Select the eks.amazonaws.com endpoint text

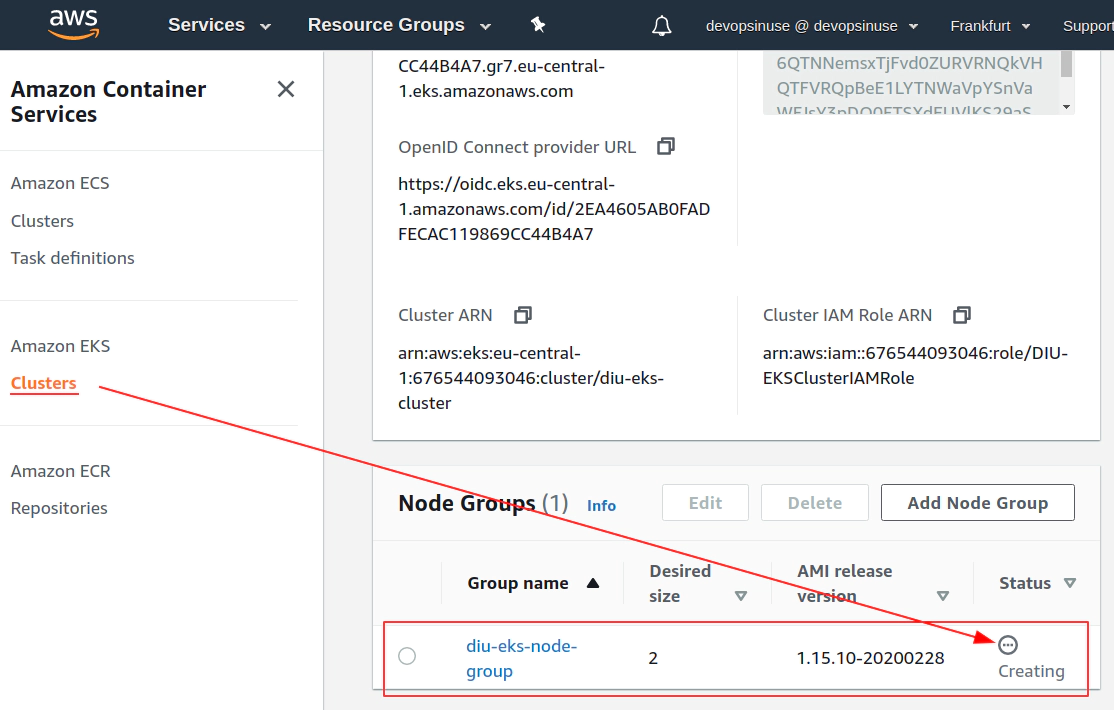tap(502, 79)
